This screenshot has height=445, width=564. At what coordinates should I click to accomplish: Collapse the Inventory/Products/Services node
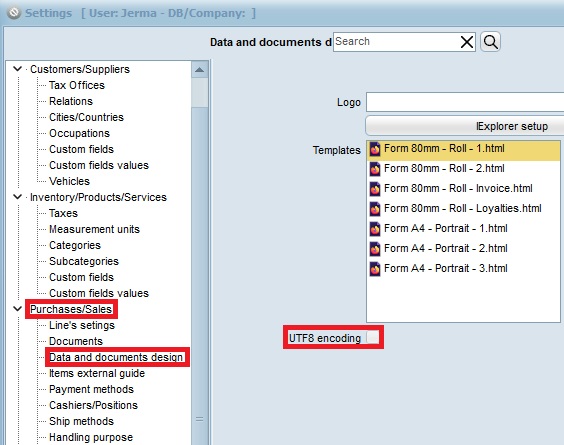point(17,197)
